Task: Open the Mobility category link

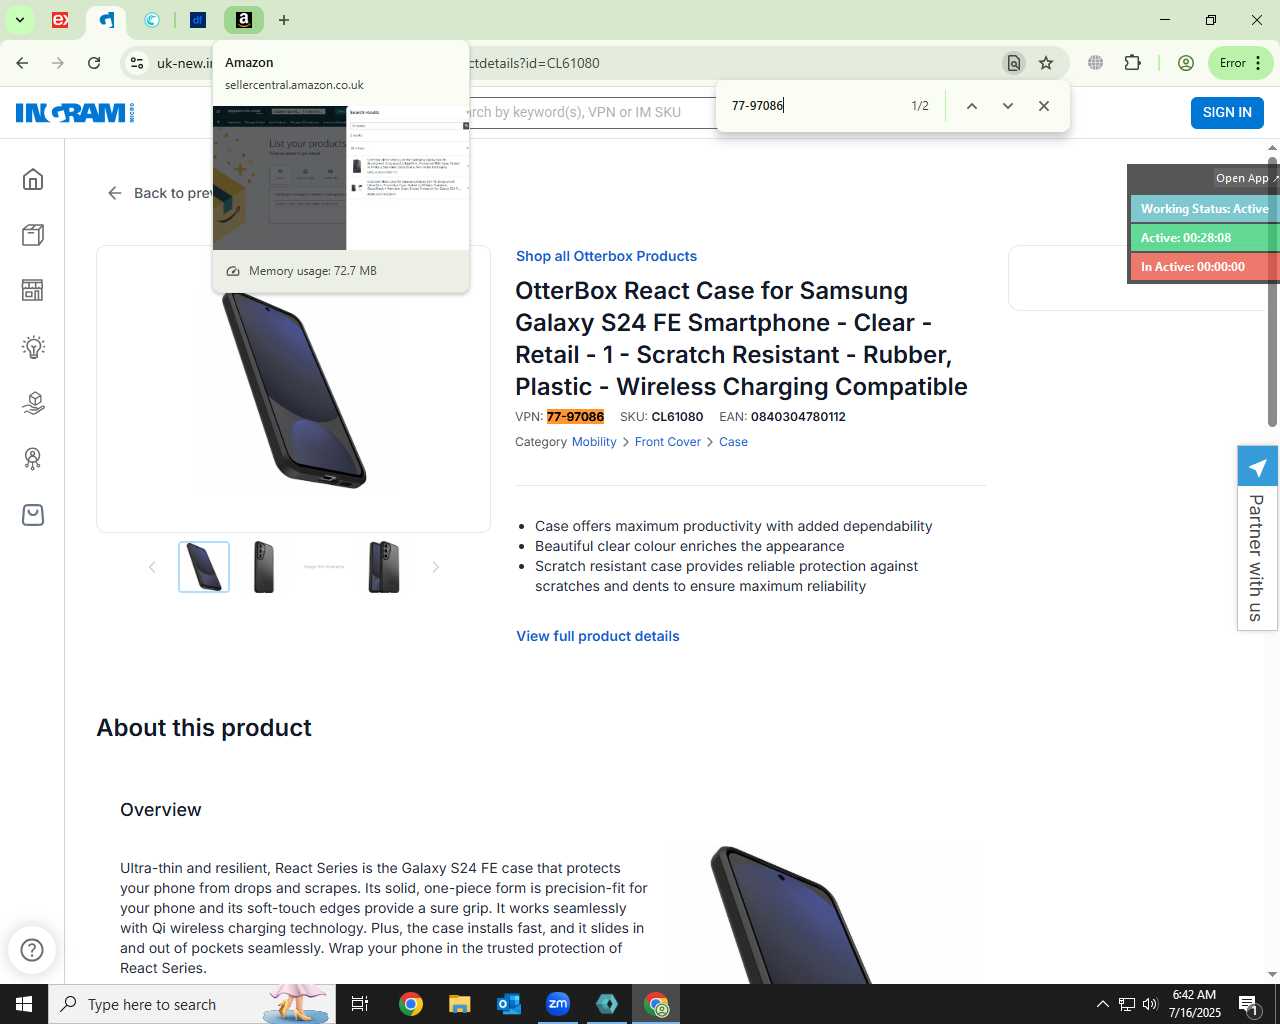Action: point(594,442)
